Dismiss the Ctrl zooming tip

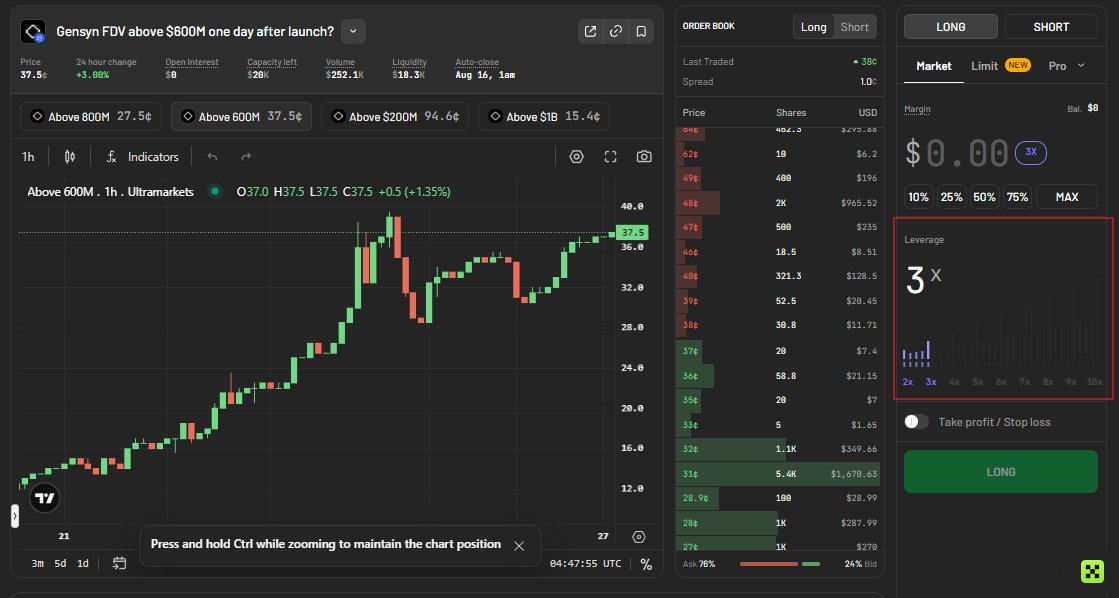519,546
